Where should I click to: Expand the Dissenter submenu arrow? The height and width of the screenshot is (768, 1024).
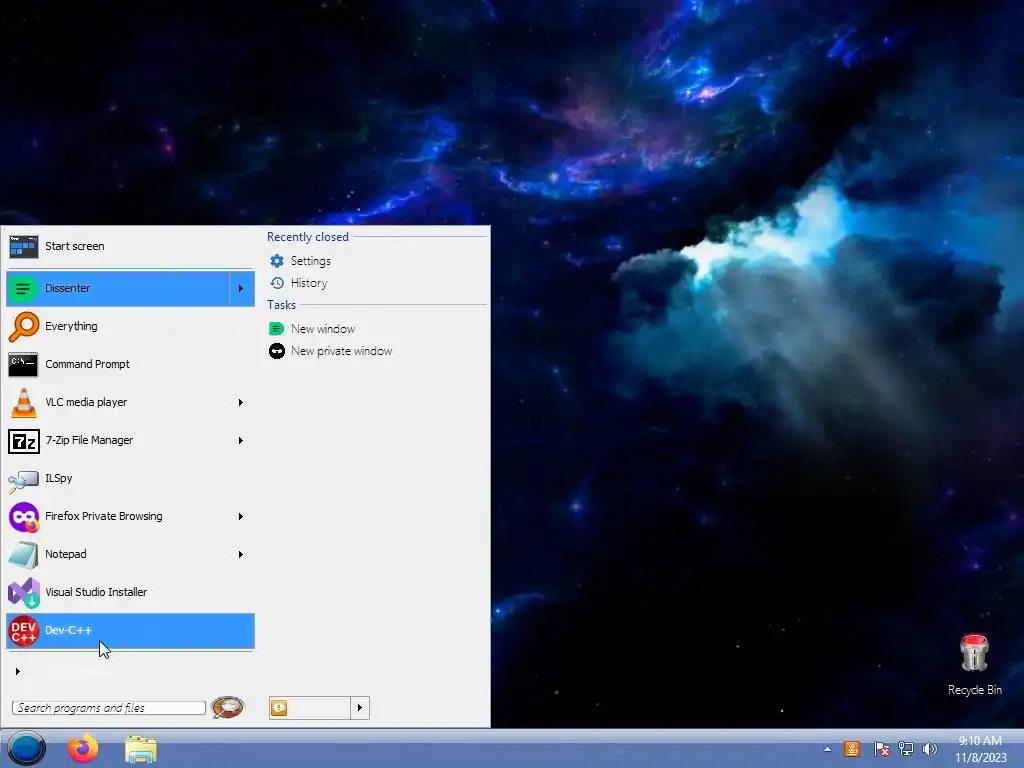click(x=241, y=289)
